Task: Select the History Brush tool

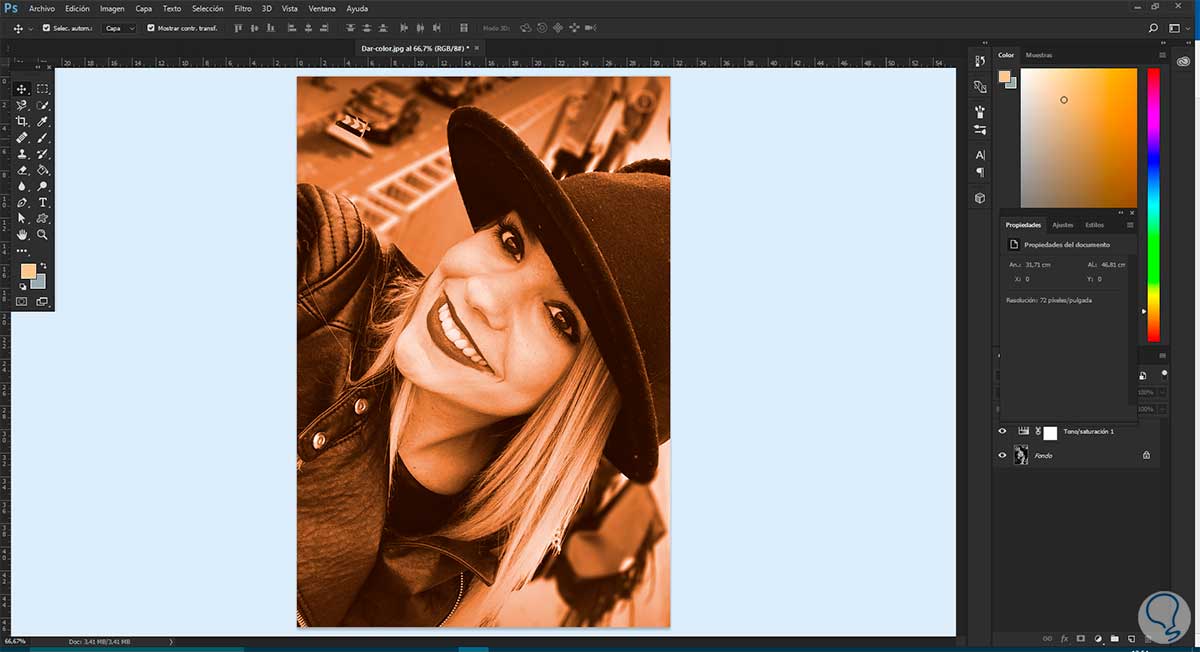Action: [x=43, y=154]
